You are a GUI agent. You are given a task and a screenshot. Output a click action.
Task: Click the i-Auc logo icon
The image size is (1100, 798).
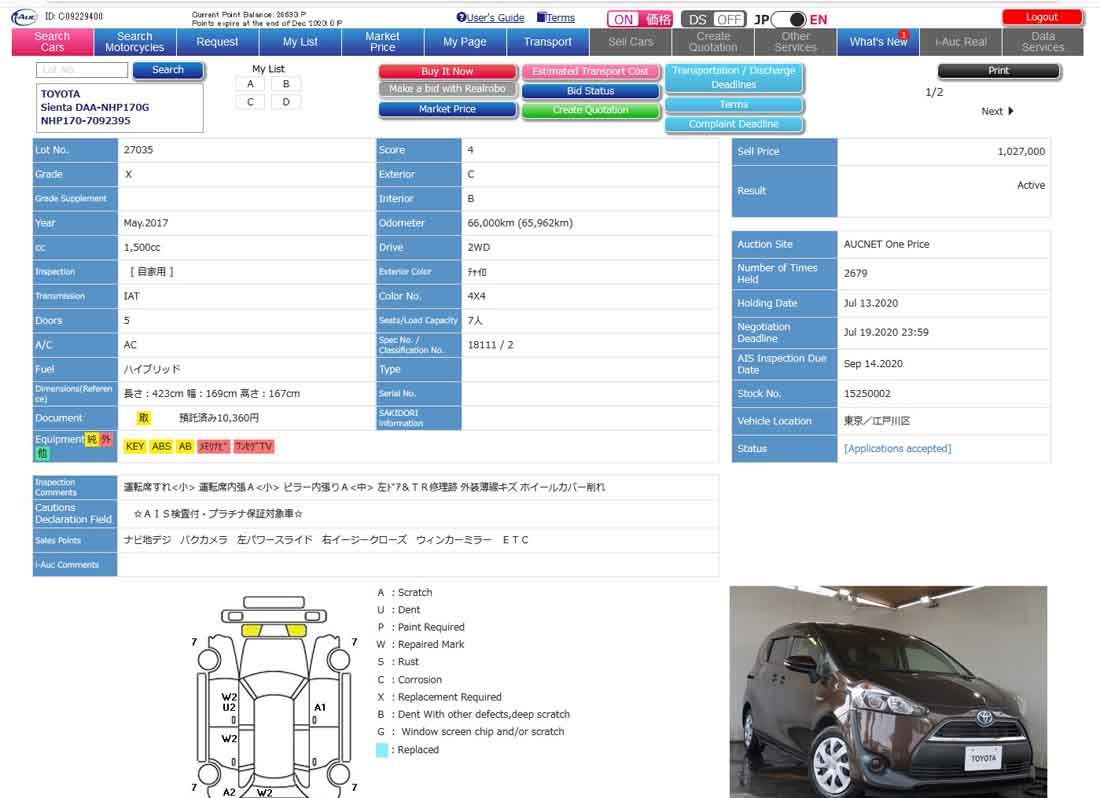(x=25, y=17)
